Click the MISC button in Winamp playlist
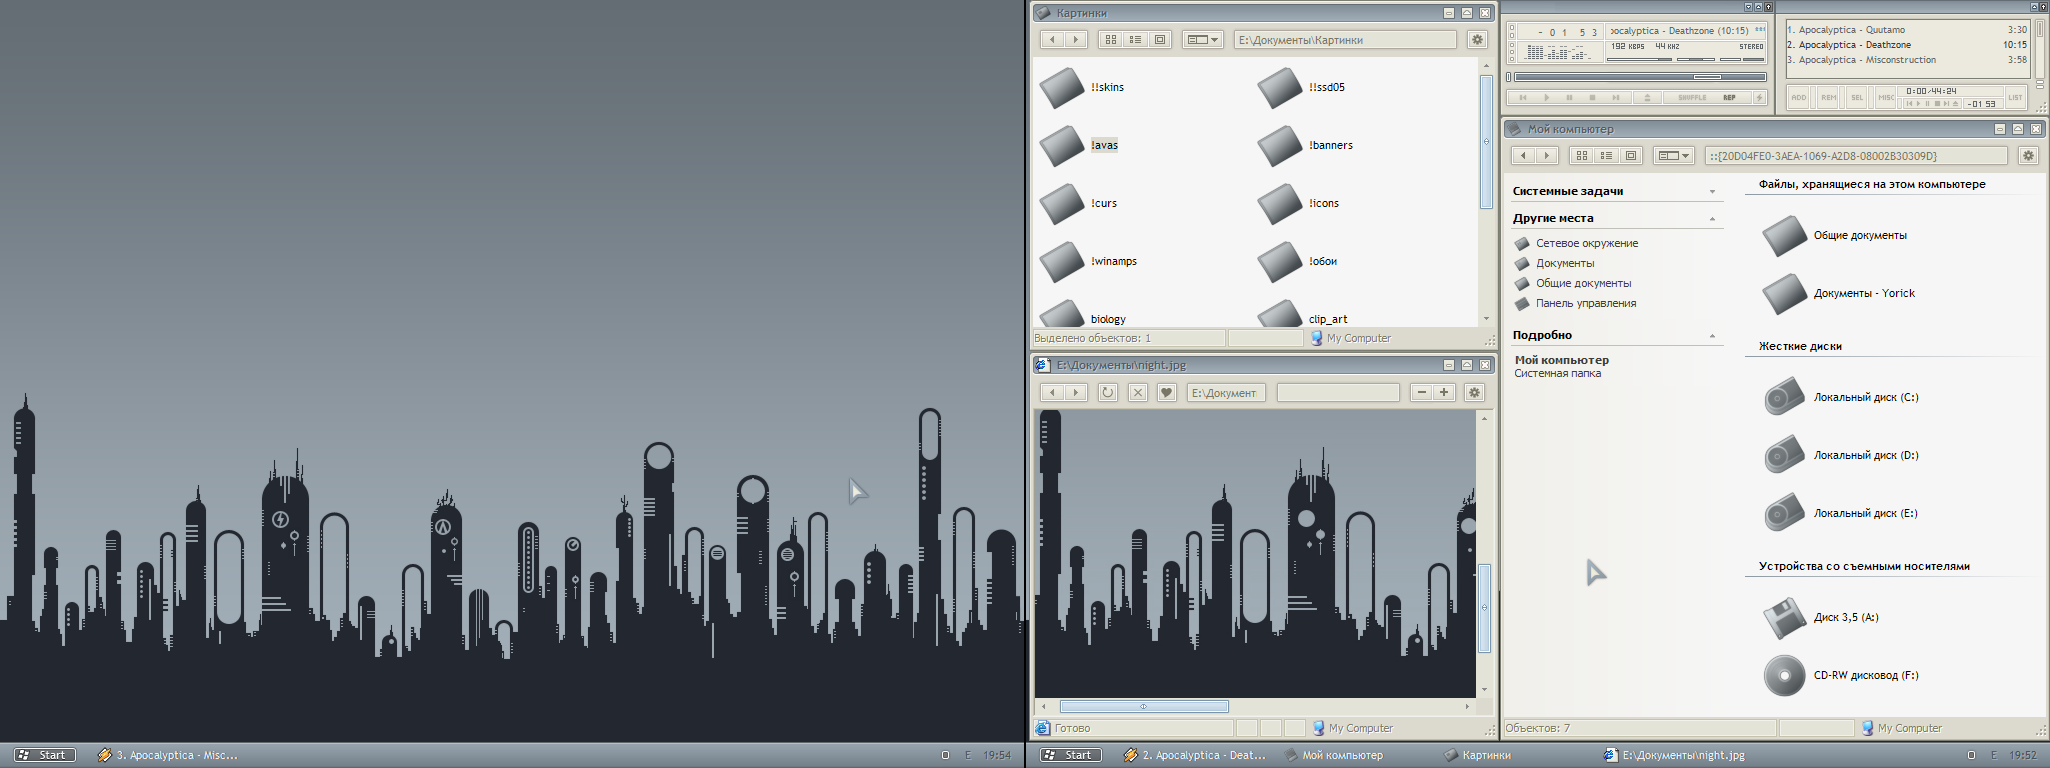The image size is (2050, 768). click(1886, 97)
